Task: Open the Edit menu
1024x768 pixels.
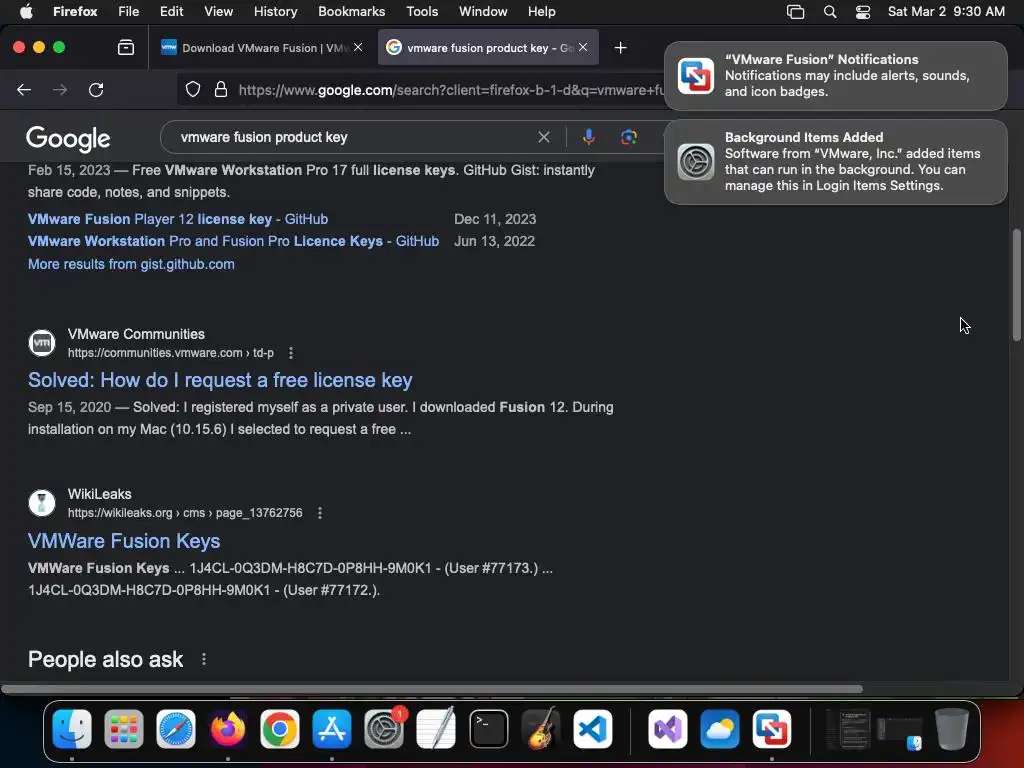Action: pyautogui.click(x=171, y=11)
